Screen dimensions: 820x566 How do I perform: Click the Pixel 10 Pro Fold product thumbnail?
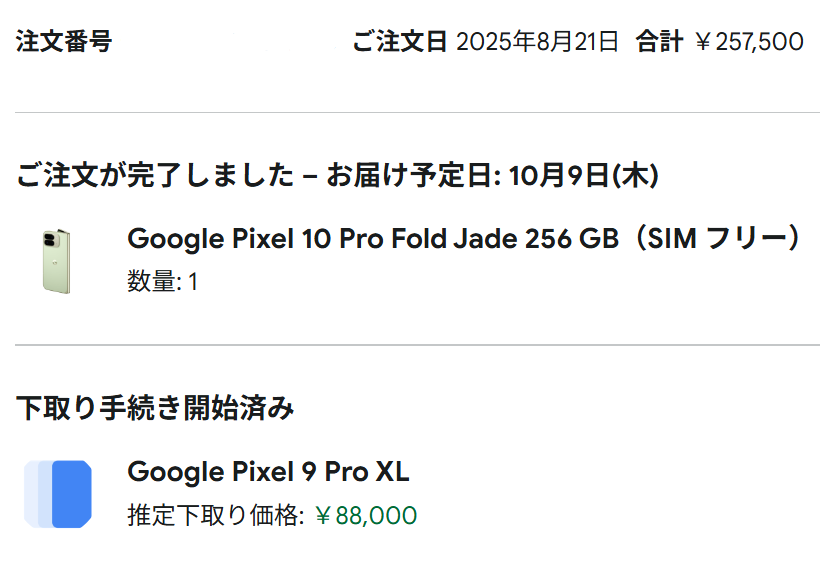[57, 260]
